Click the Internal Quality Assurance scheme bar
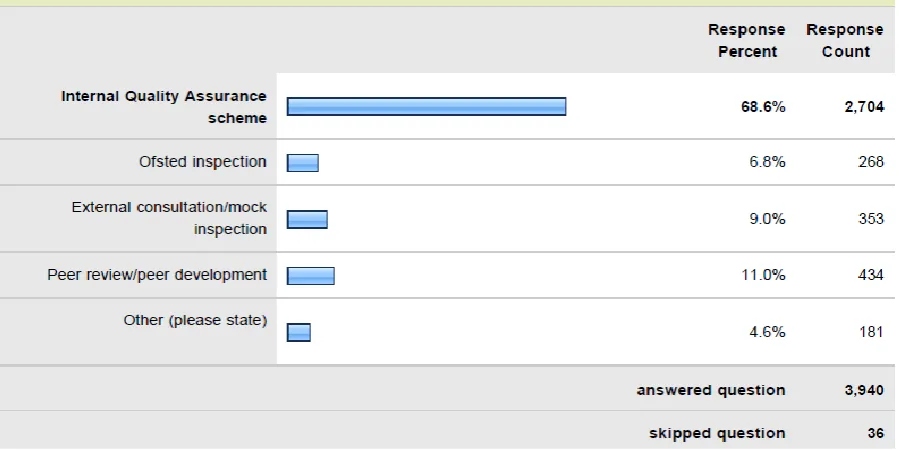899x450 pixels. click(x=426, y=106)
